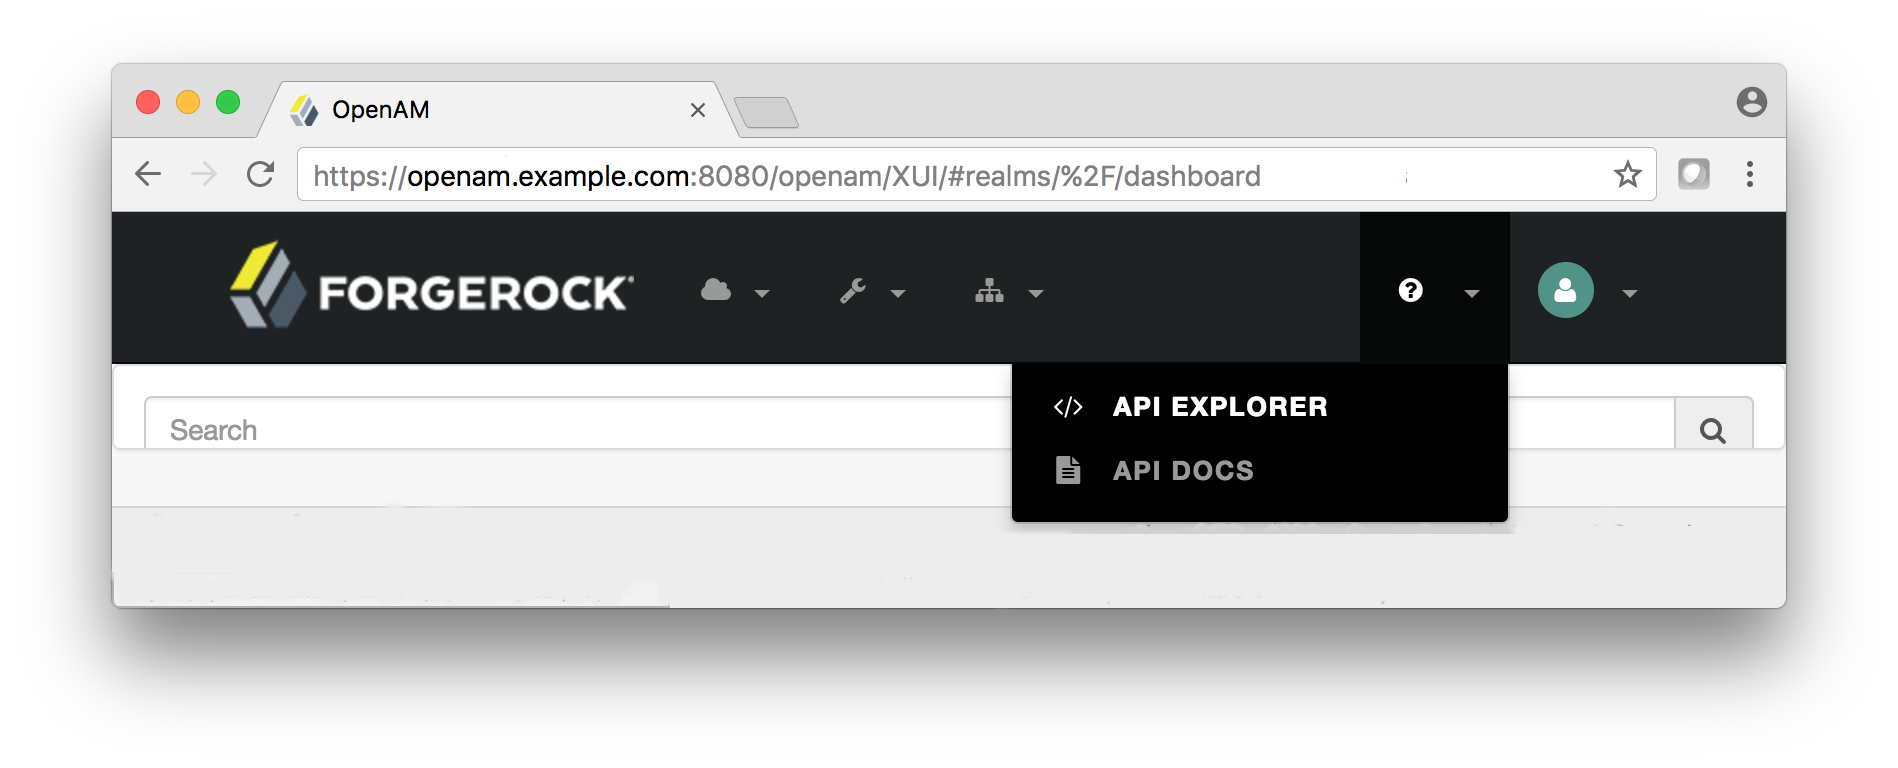Click the browser profile icon
Viewport: 1898px width, 768px height.
click(x=1751, y=101)
